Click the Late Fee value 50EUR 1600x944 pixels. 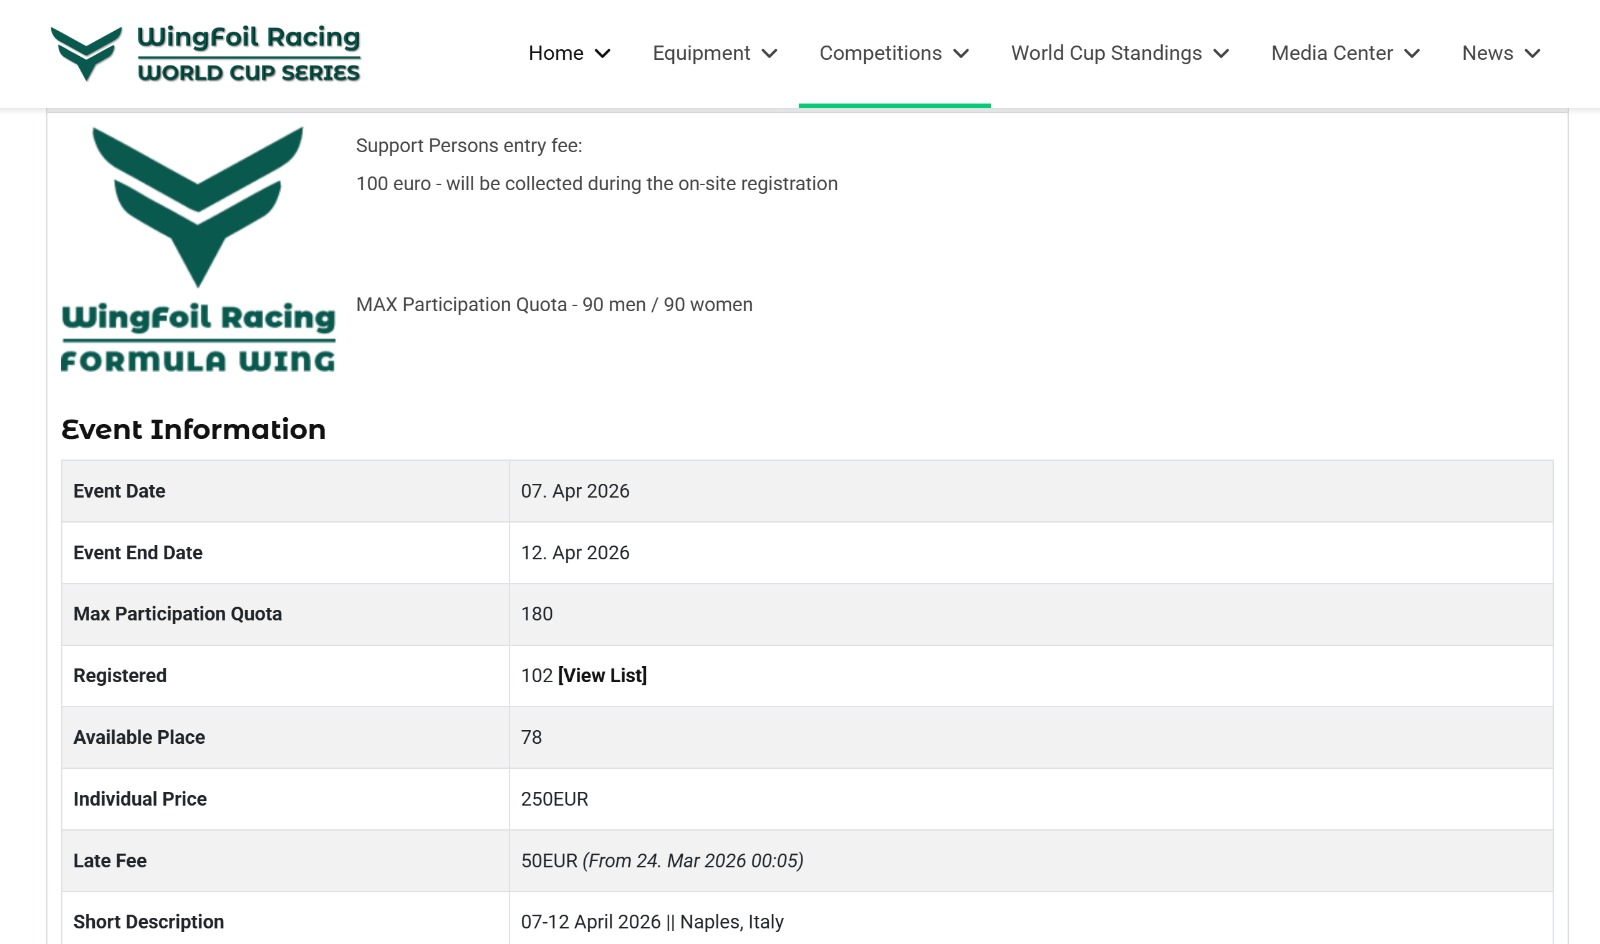549,861
